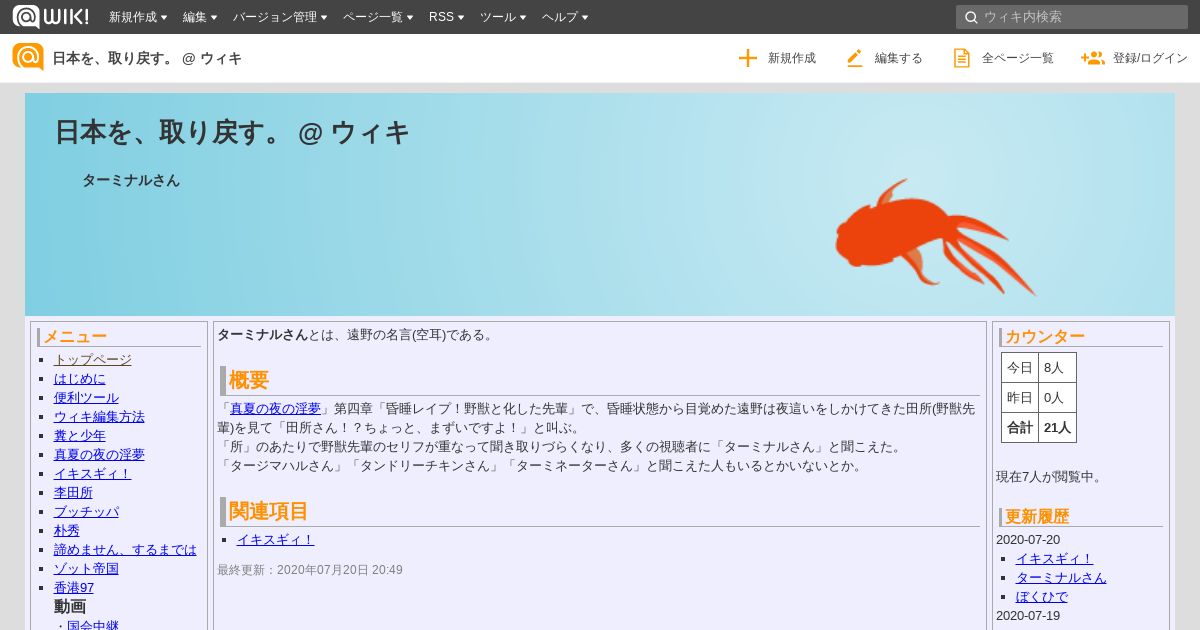Click the 2020-07-20 date in 更新履歴

(1028, 539)
